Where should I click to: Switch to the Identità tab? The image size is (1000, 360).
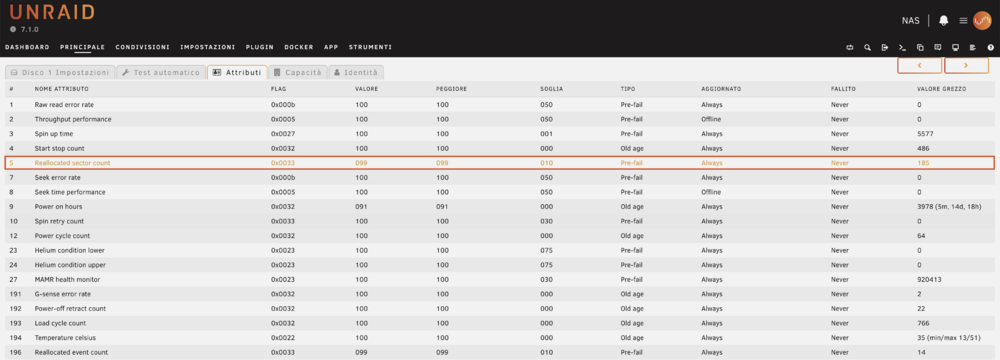(356, 73)
